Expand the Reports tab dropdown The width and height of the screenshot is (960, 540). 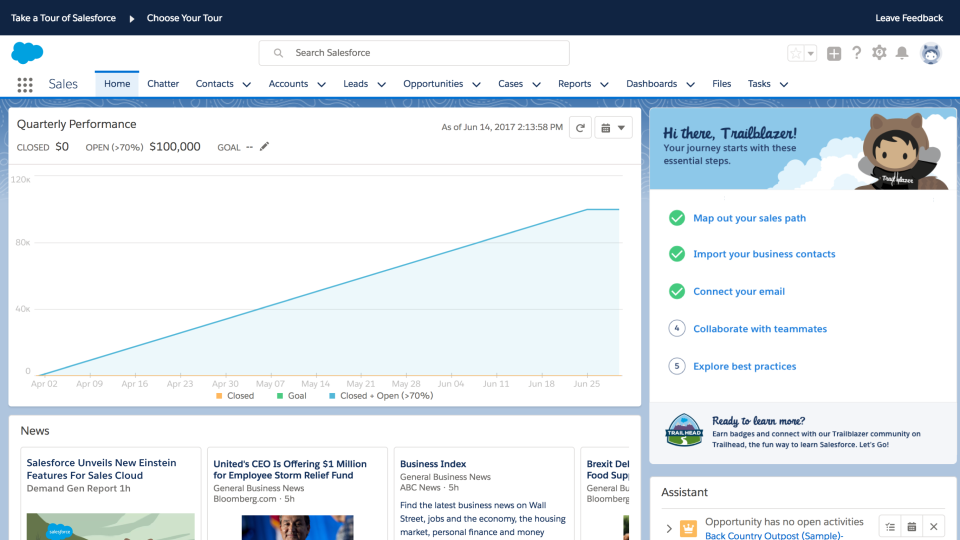click(604, 84)
